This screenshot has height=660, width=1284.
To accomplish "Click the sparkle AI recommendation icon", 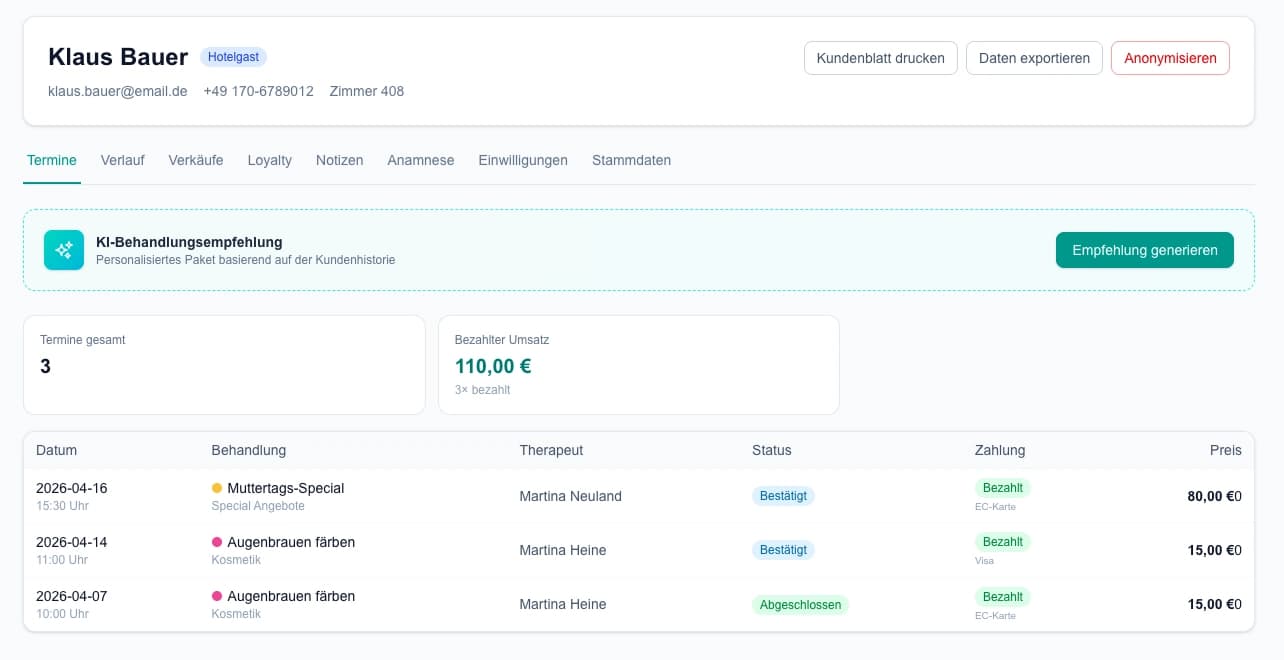I will tap(64, 250).
